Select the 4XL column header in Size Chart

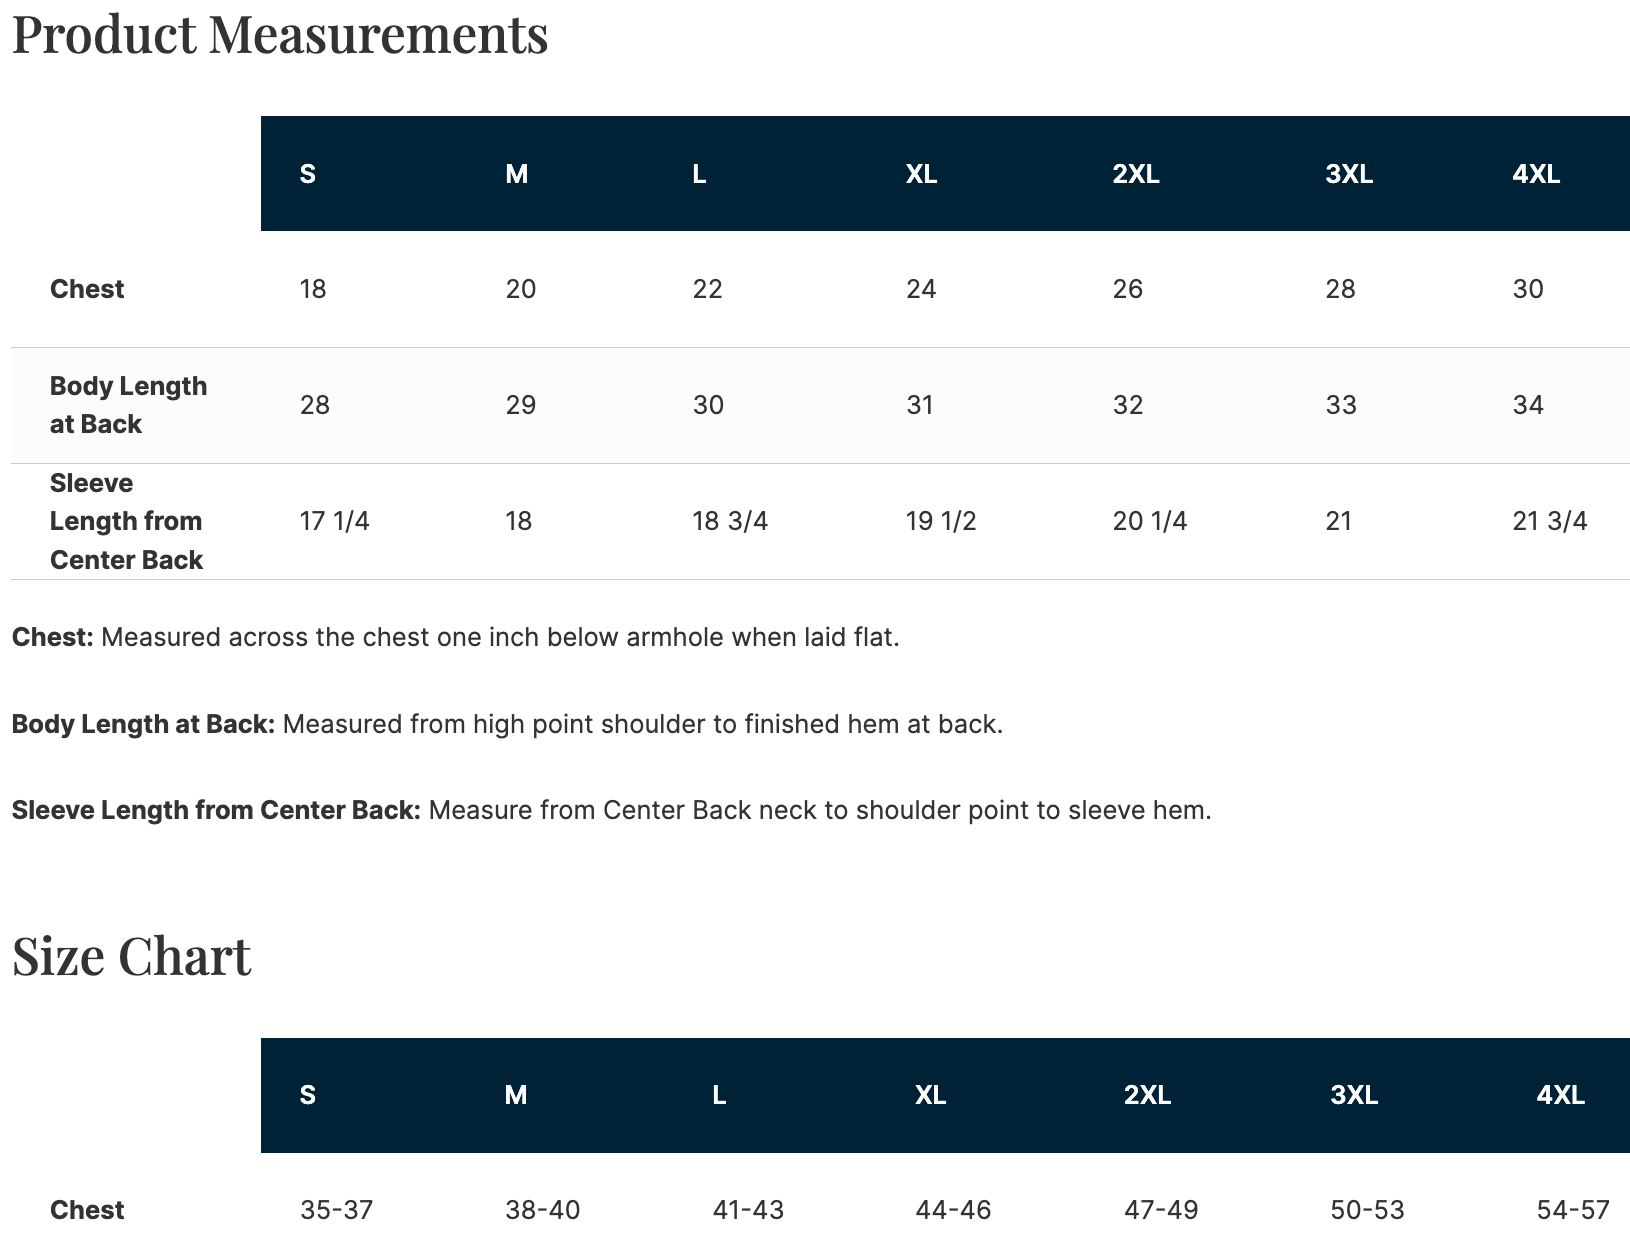(x=1560, y=1095)
